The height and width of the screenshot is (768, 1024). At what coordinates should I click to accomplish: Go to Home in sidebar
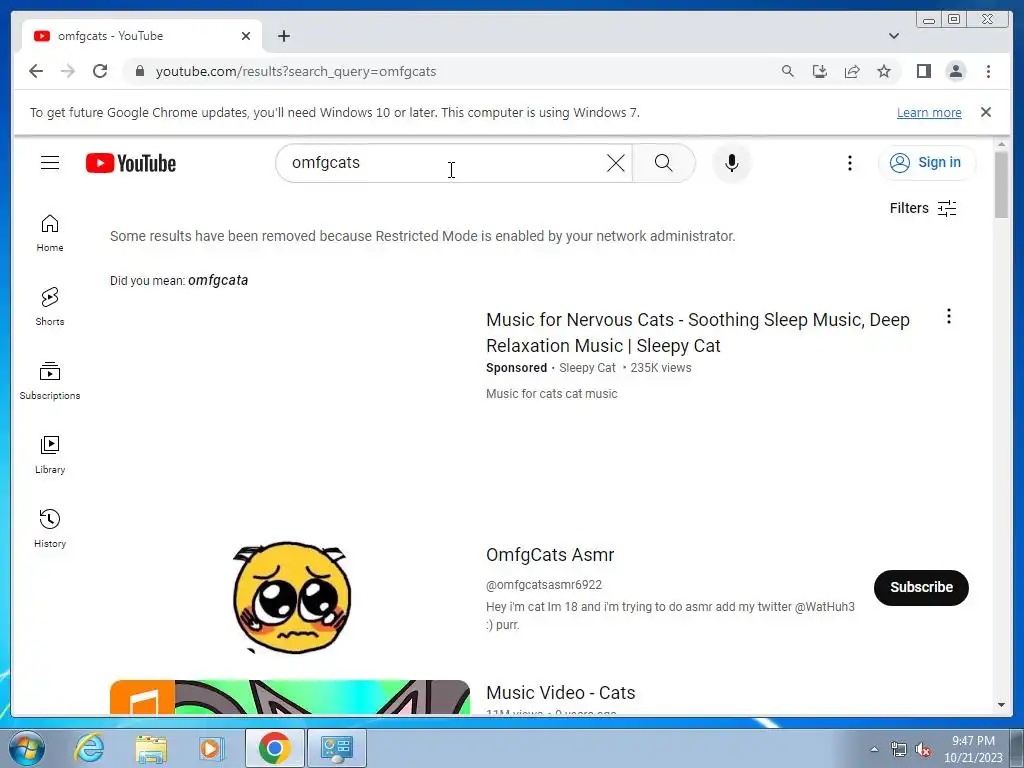pyautogui.click(x=50, y=233)
